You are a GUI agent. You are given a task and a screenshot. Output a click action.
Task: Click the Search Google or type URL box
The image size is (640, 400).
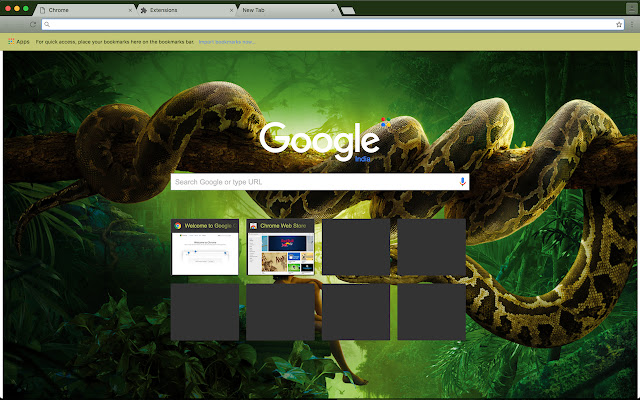[x=320, y=182]
